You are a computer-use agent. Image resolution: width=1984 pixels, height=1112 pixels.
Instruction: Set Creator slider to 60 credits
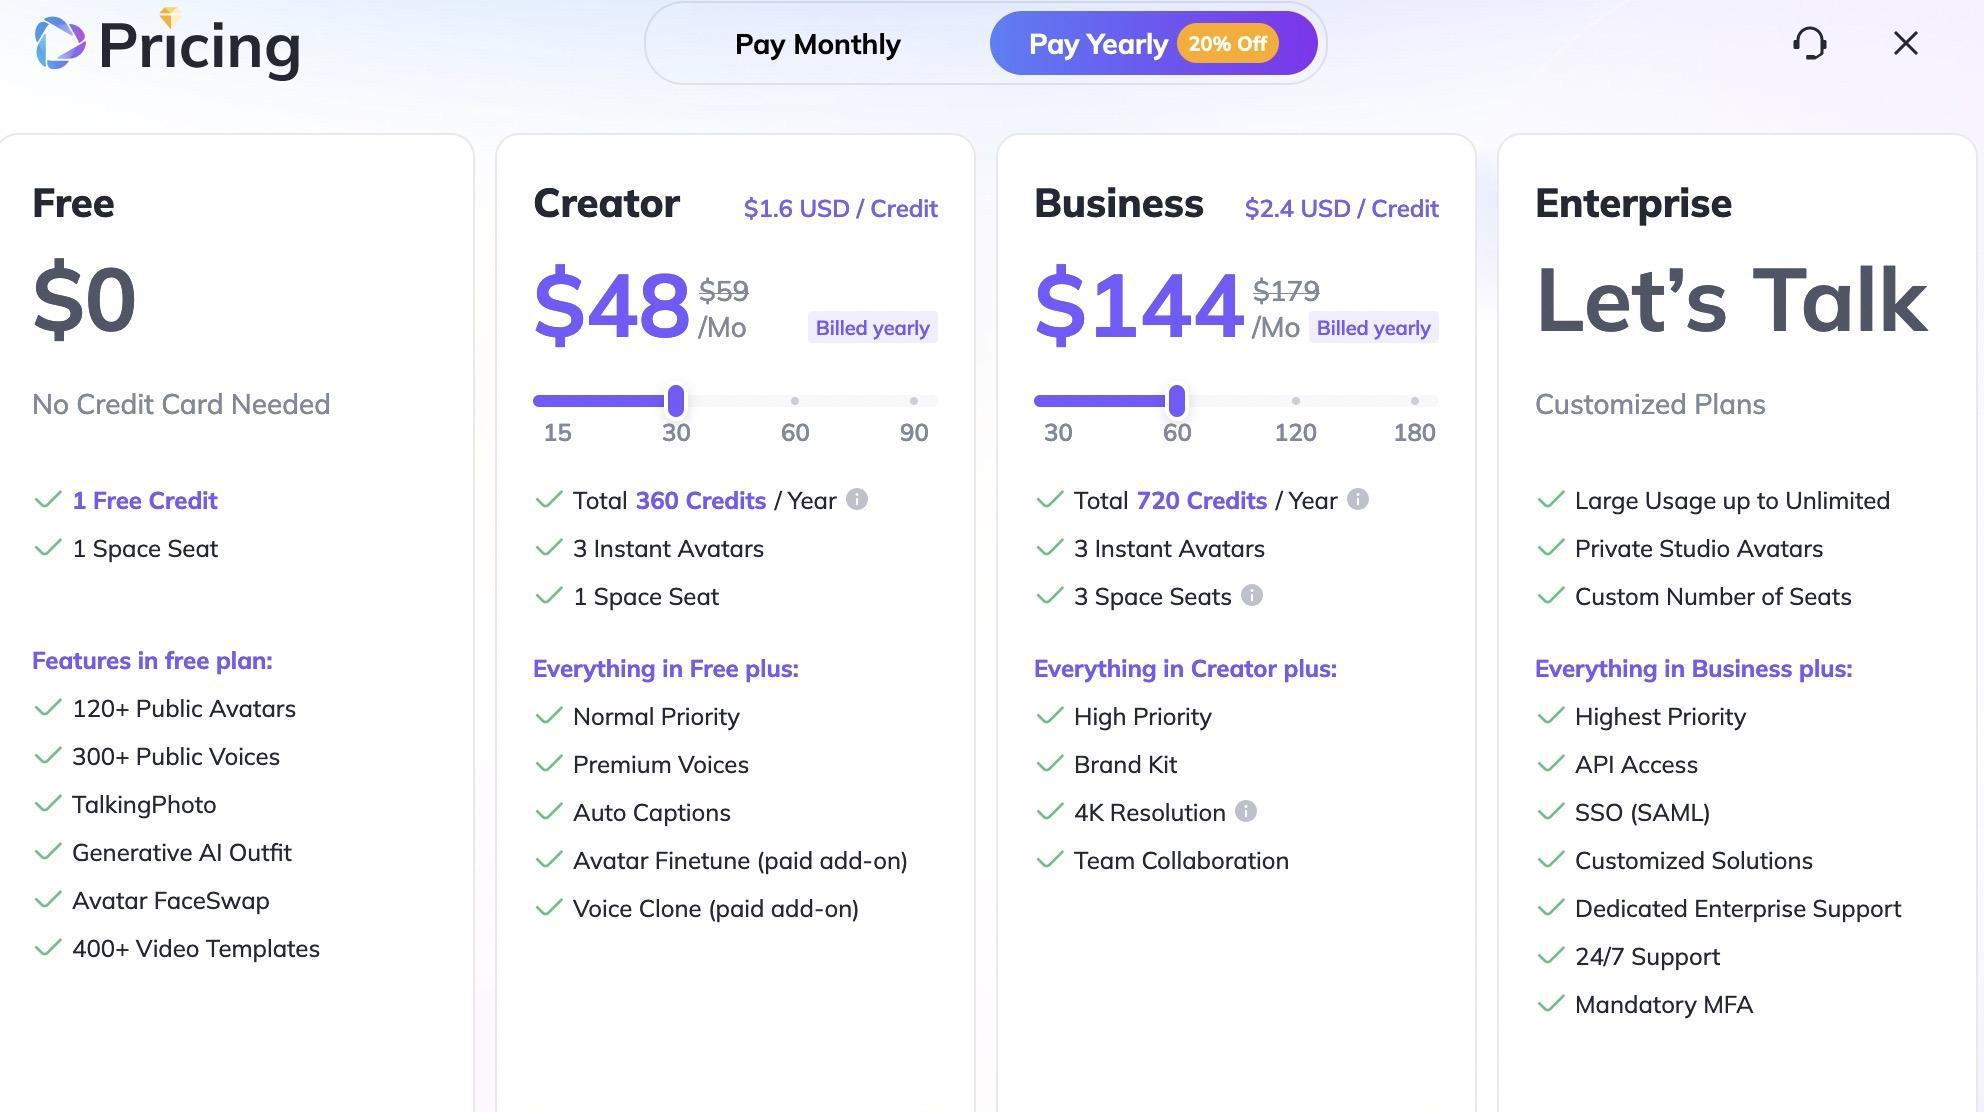pos(795,401)
